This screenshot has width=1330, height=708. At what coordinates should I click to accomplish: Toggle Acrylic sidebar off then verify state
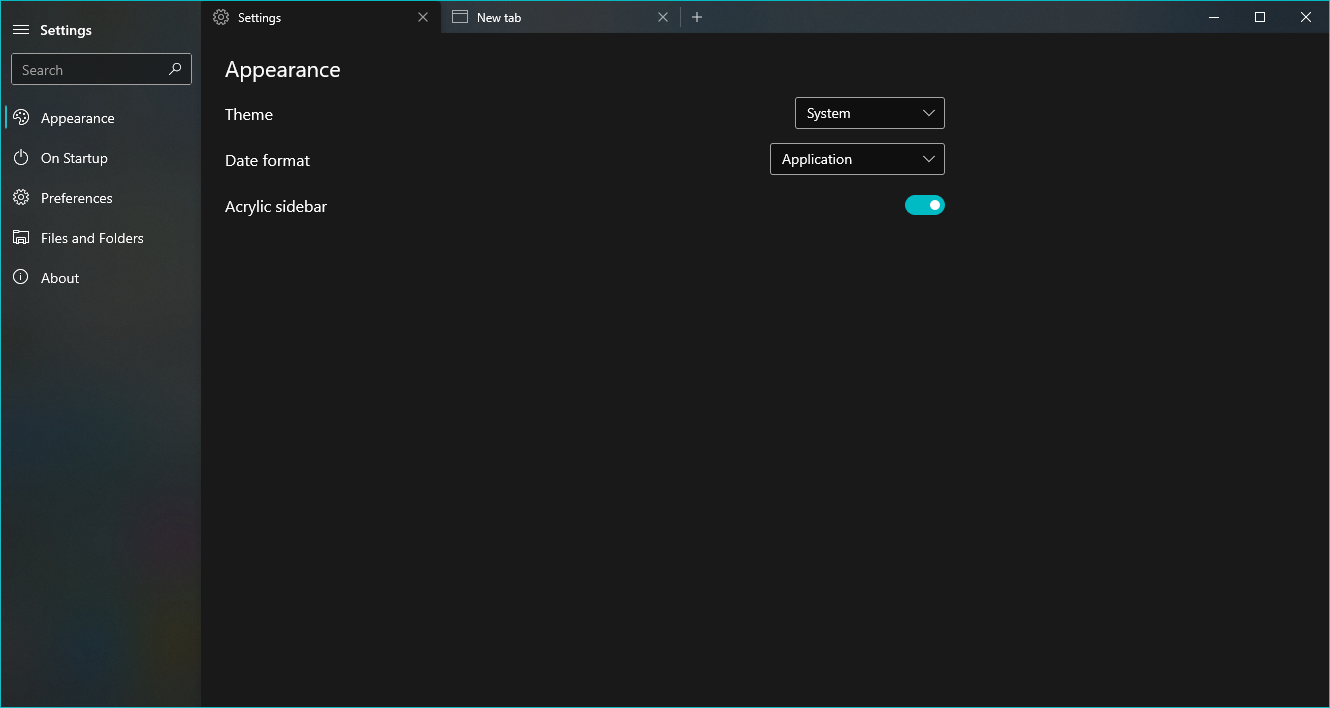pos(924,204)
